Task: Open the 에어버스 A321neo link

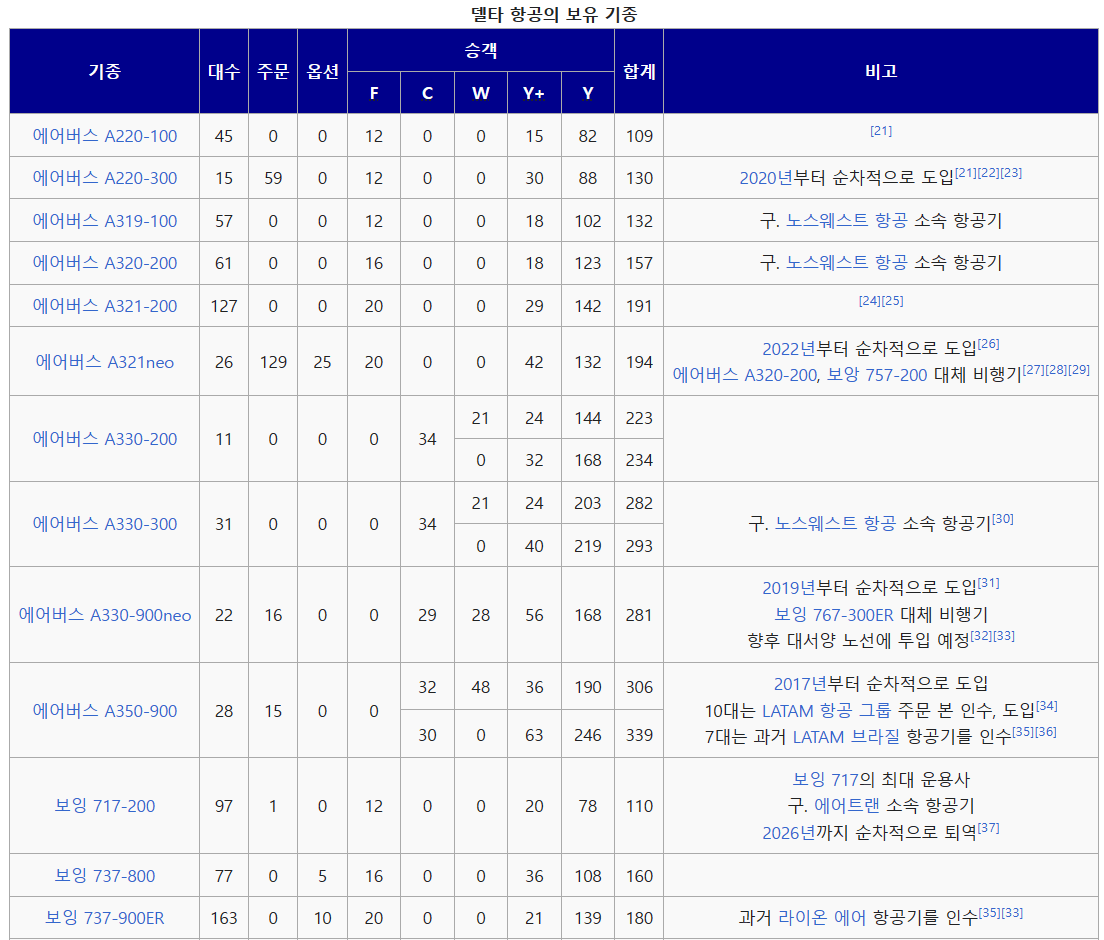Action: (105, 362)
